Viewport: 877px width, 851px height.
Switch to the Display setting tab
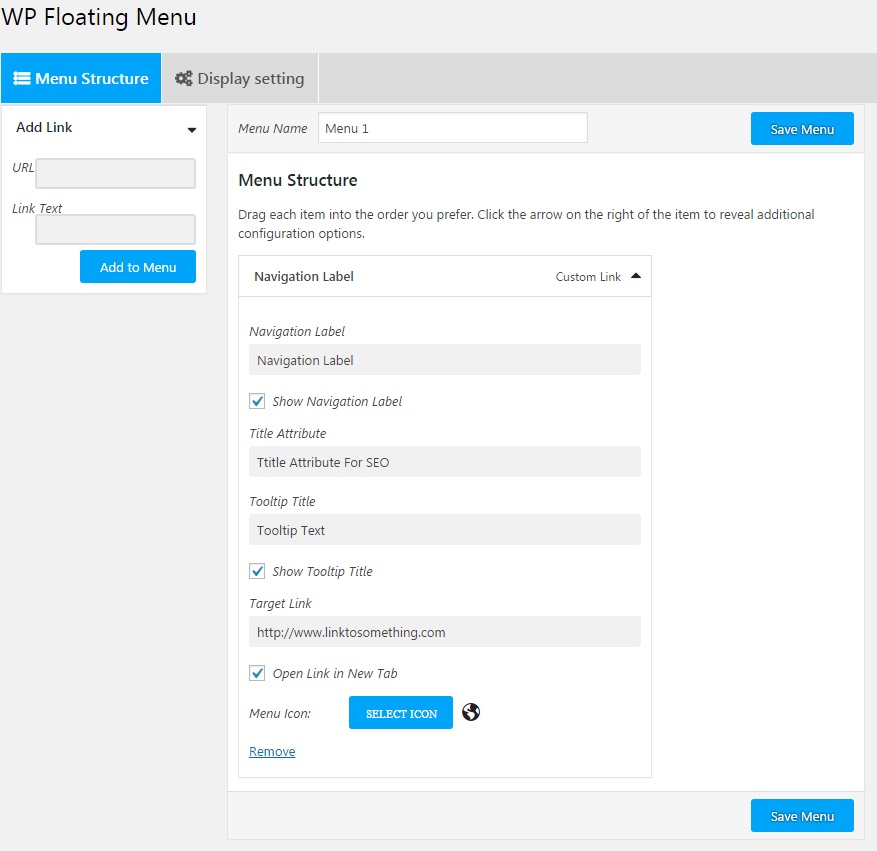coord(240,78)
